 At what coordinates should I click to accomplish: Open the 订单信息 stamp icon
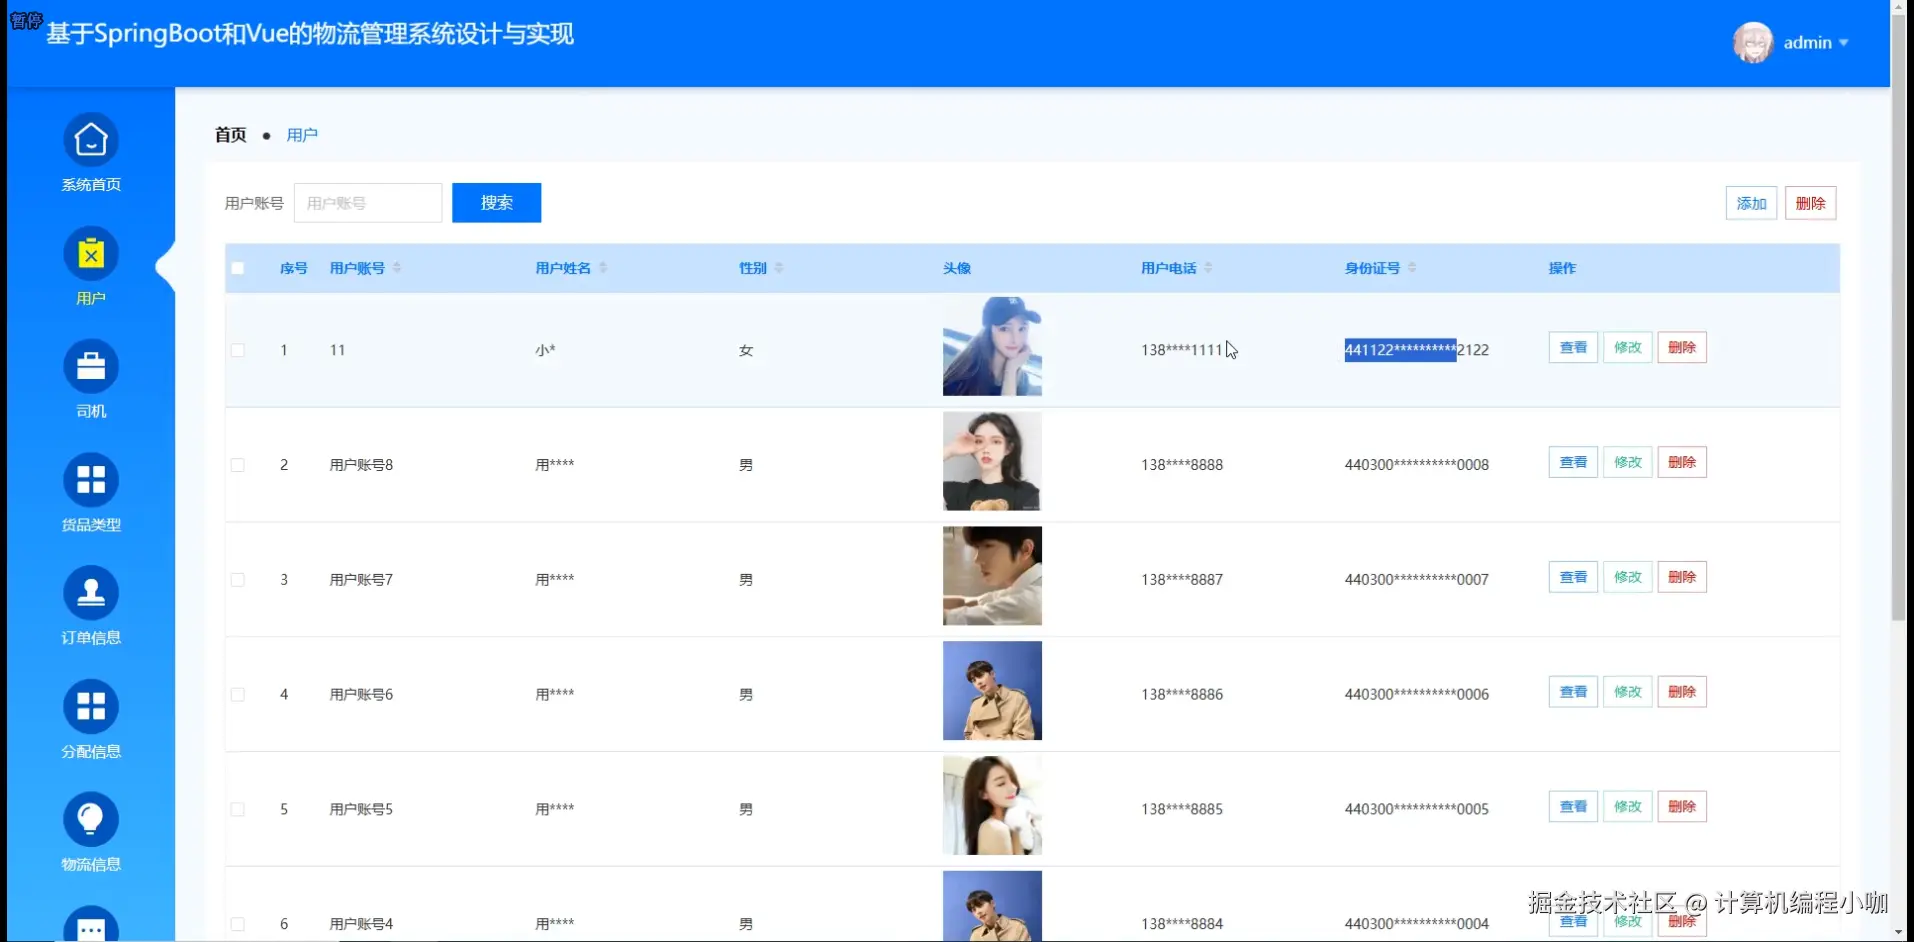[91, 593]
